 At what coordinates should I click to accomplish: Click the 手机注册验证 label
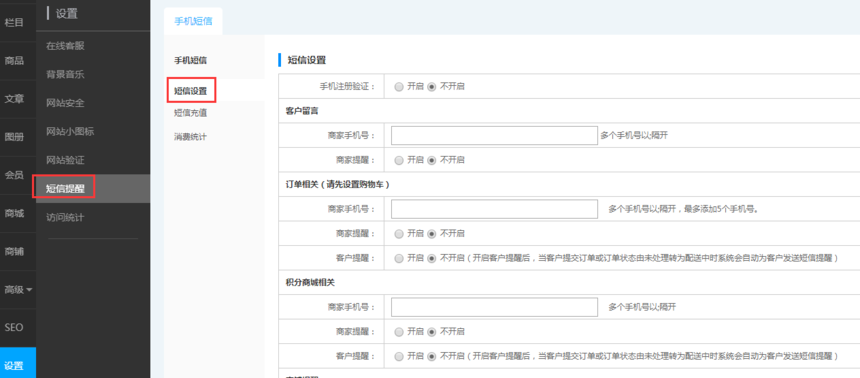point(348,87)
